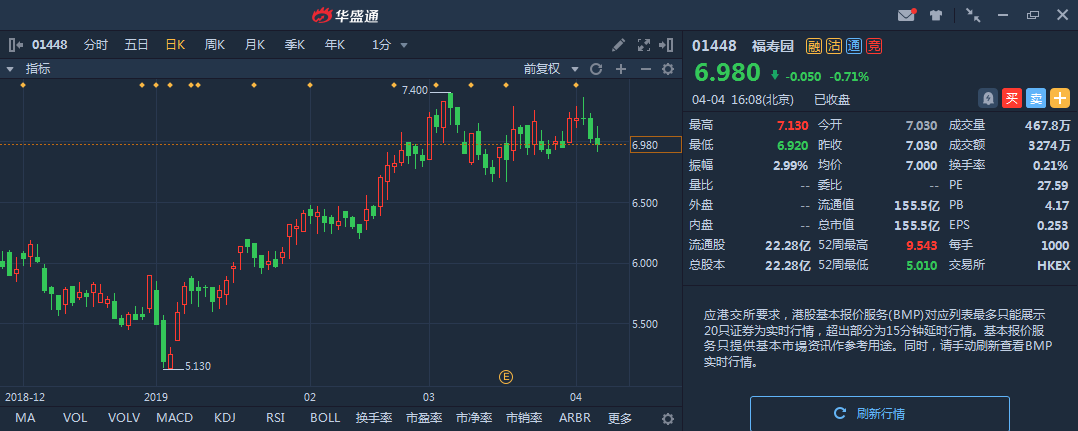The width and height of the screenshot is (1078, 431).
Task: Switch to 周K weekly chart tab
Action: (x=214, y=45)
